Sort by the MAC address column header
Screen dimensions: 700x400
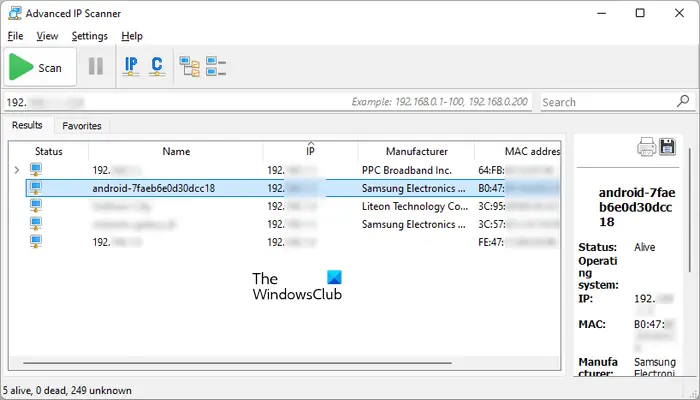coord(518,151)
